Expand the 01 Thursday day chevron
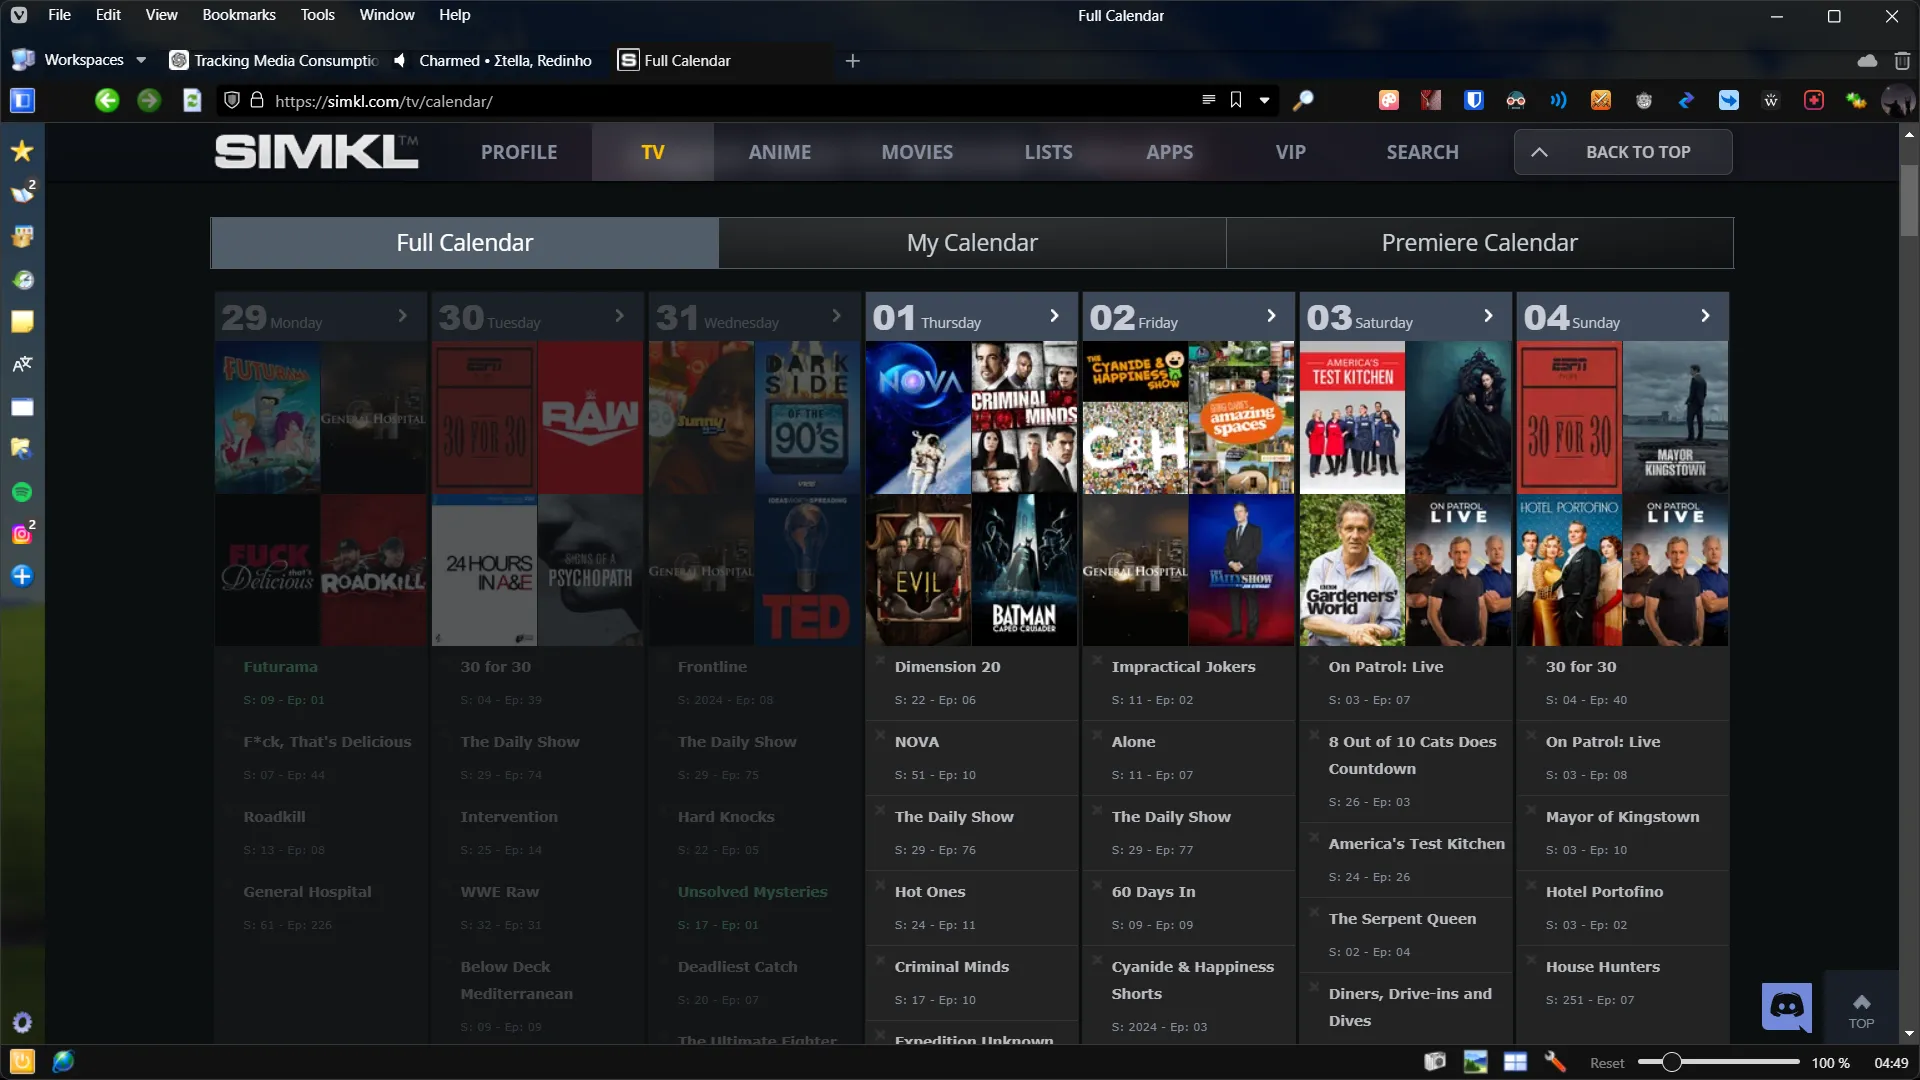Viewport: 1920px width, 1080px height. [x=1054, y=316]
